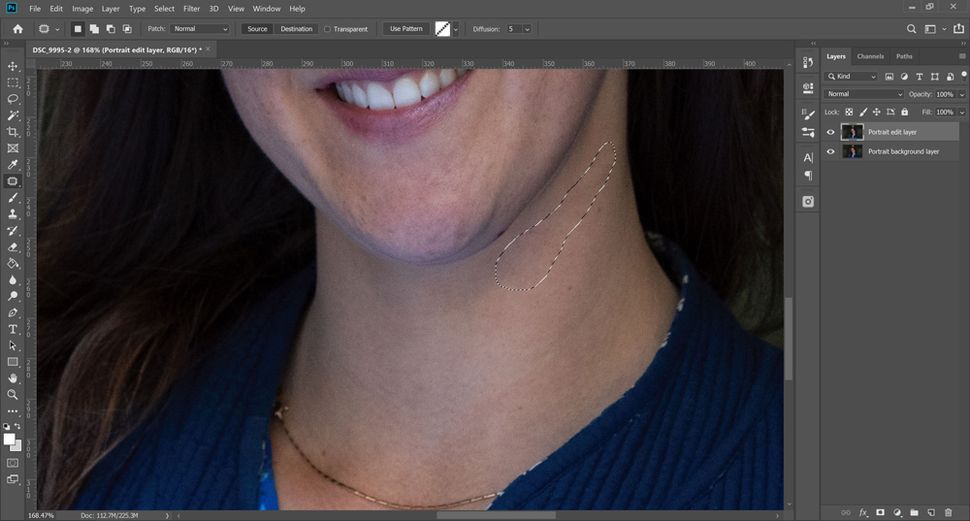Add a layer mask from panel footer
This screenshot has width=970, height=521.
[x=880, y=512]
